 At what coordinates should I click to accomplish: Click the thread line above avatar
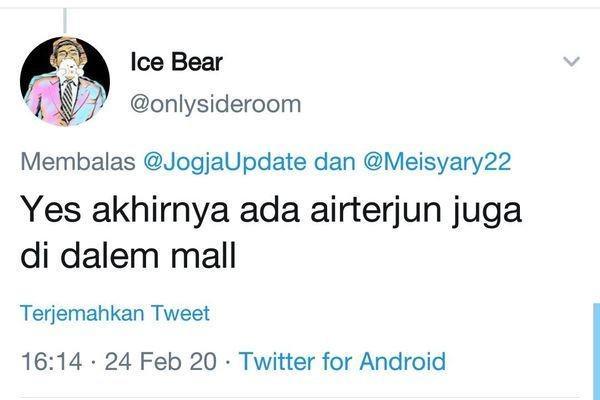(x=65, y=20)
